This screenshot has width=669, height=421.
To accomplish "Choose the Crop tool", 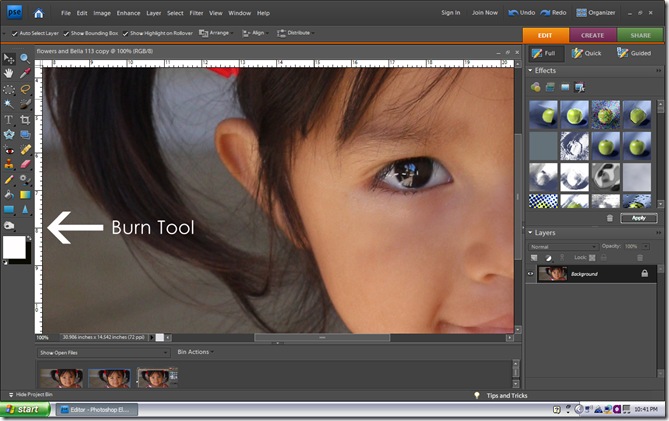I will [x=25, y=119].
